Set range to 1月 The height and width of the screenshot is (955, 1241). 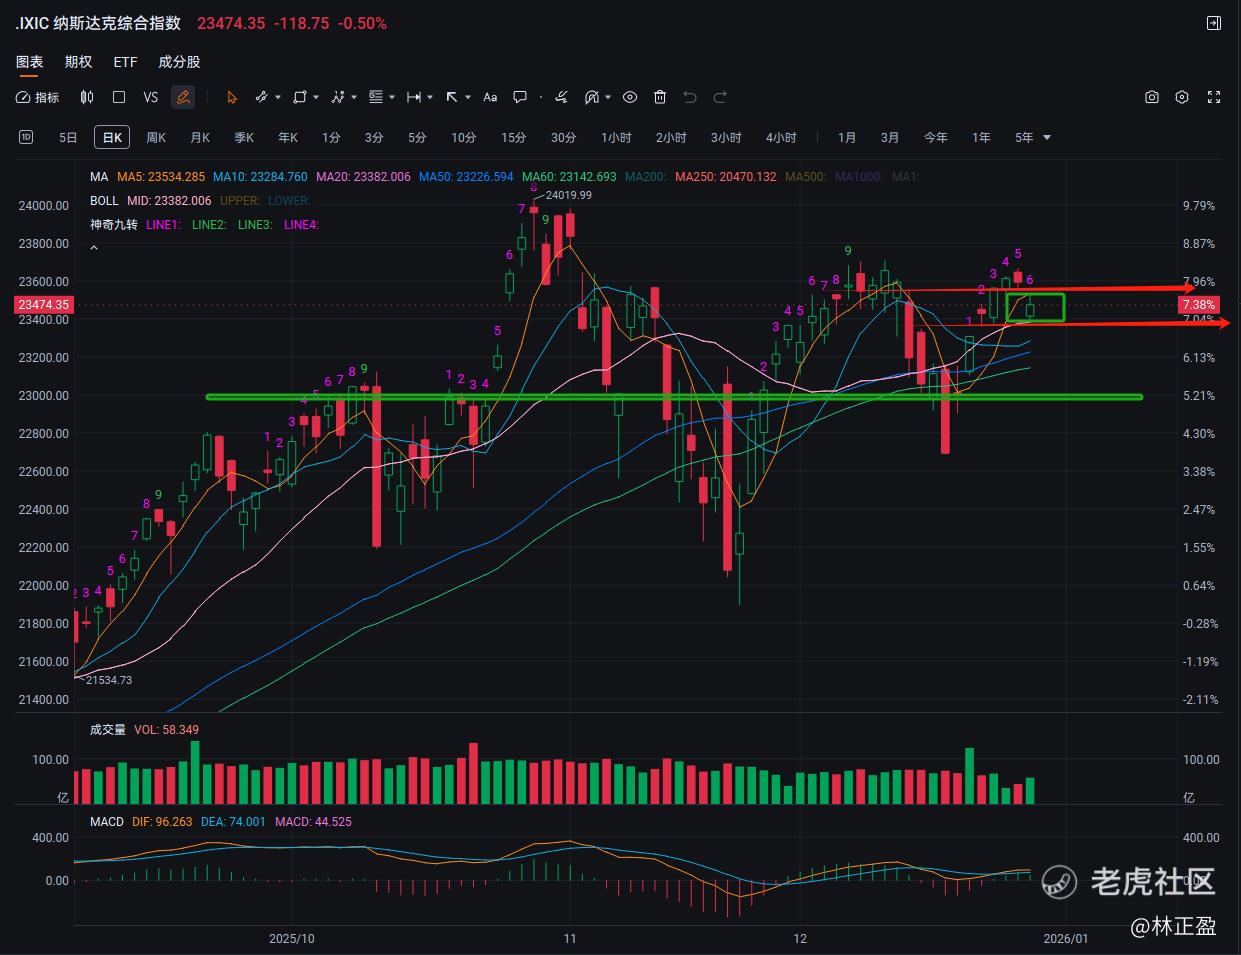click(847, 138)
